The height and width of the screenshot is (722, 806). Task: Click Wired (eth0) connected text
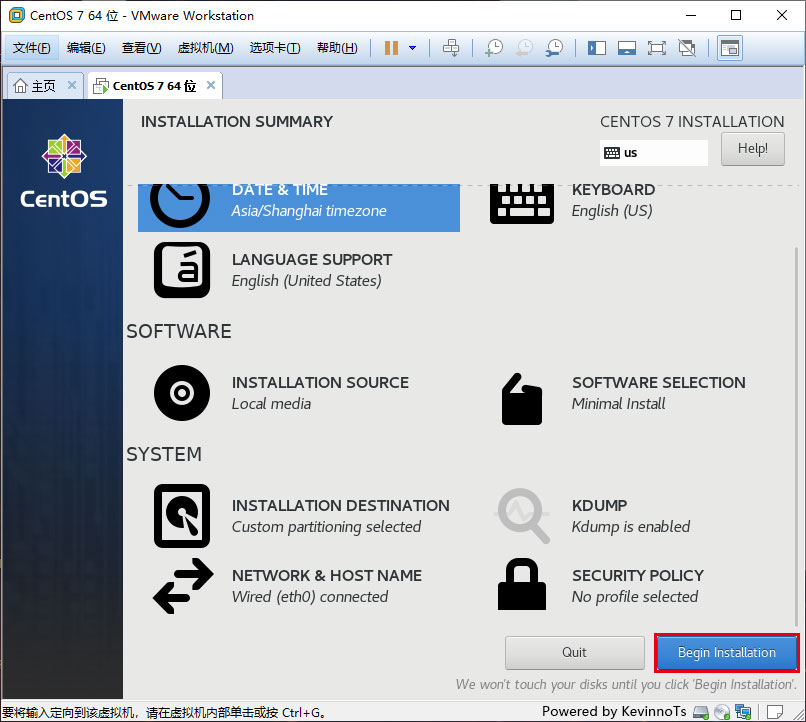tap(310, 597)
